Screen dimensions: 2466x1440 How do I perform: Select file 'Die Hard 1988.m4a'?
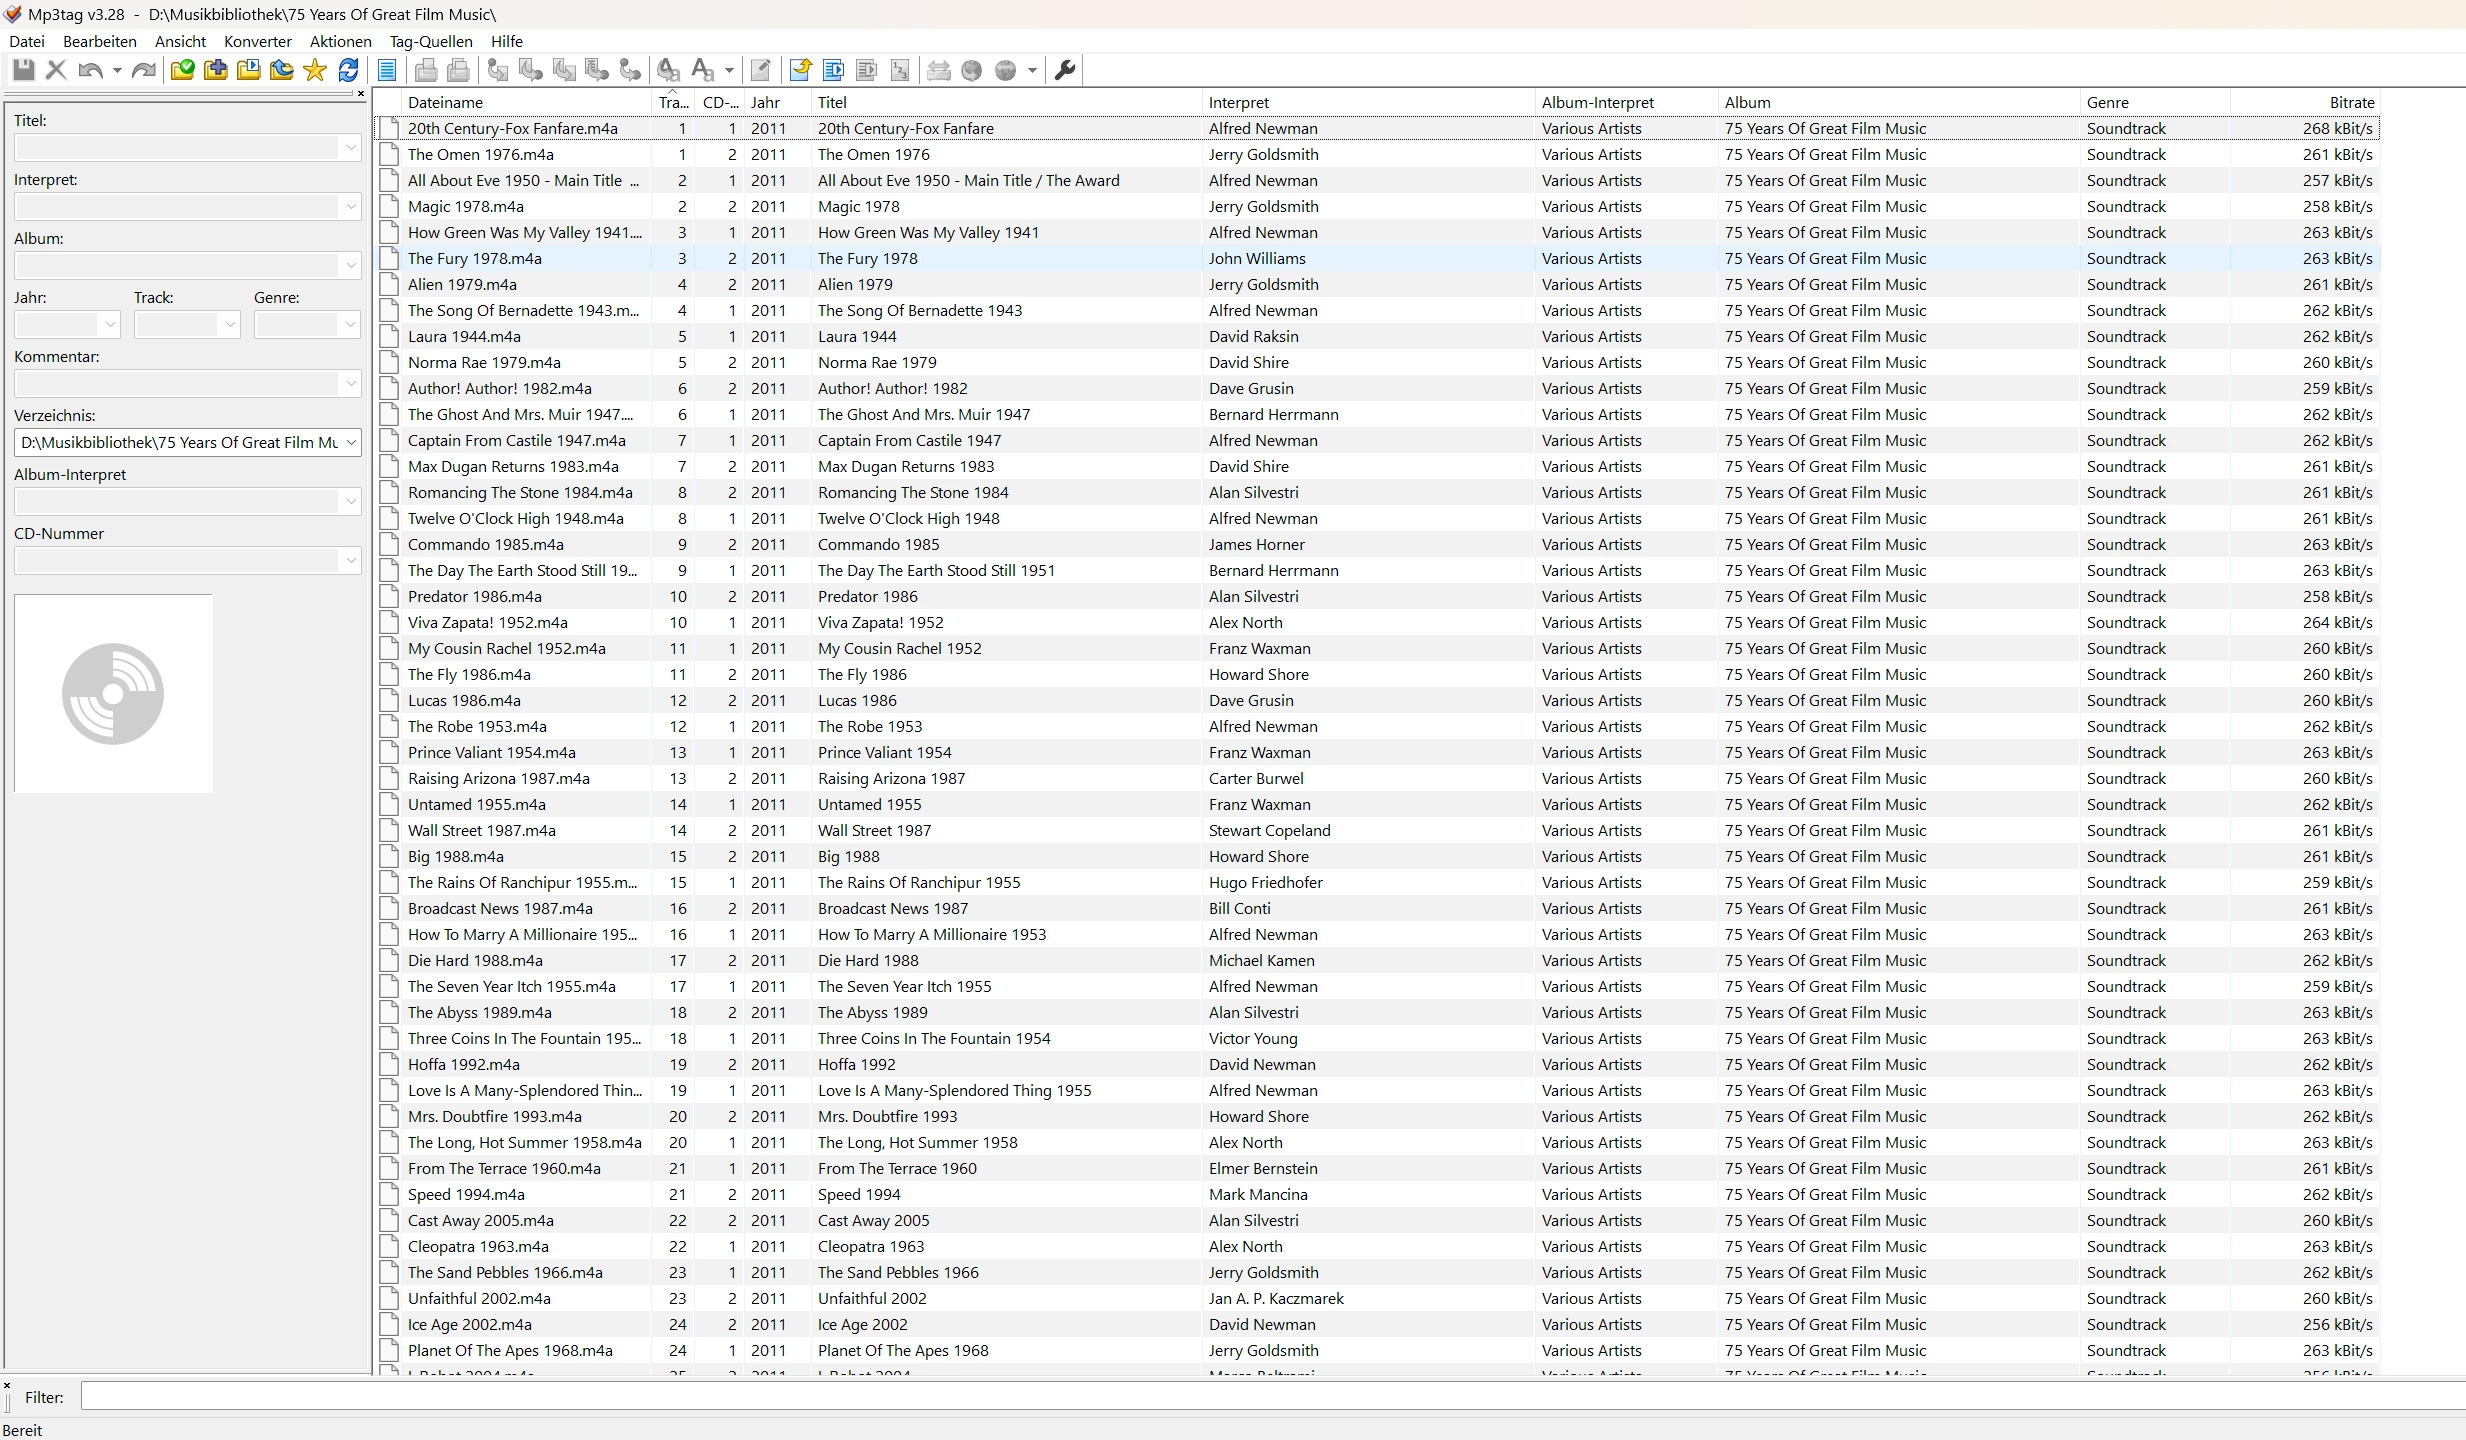pyautogui.click(x=475, y=960)
